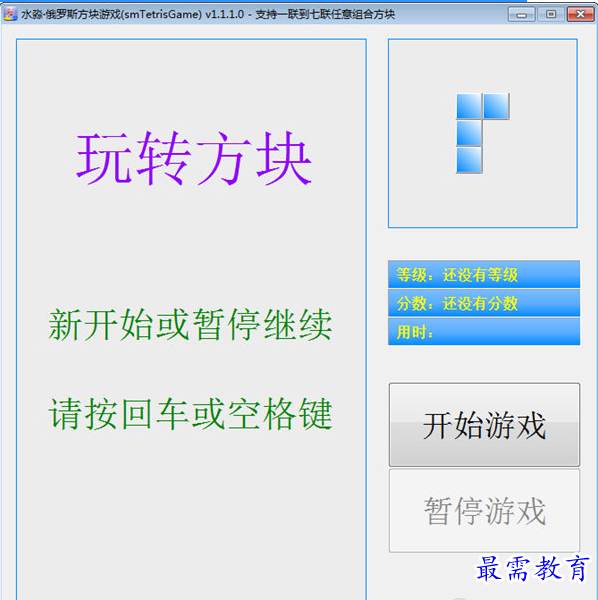Minimize the smTetrisGame window
The height and width of the screenshot is (600, 598).
pyautogui.click(x=521, y=15)
